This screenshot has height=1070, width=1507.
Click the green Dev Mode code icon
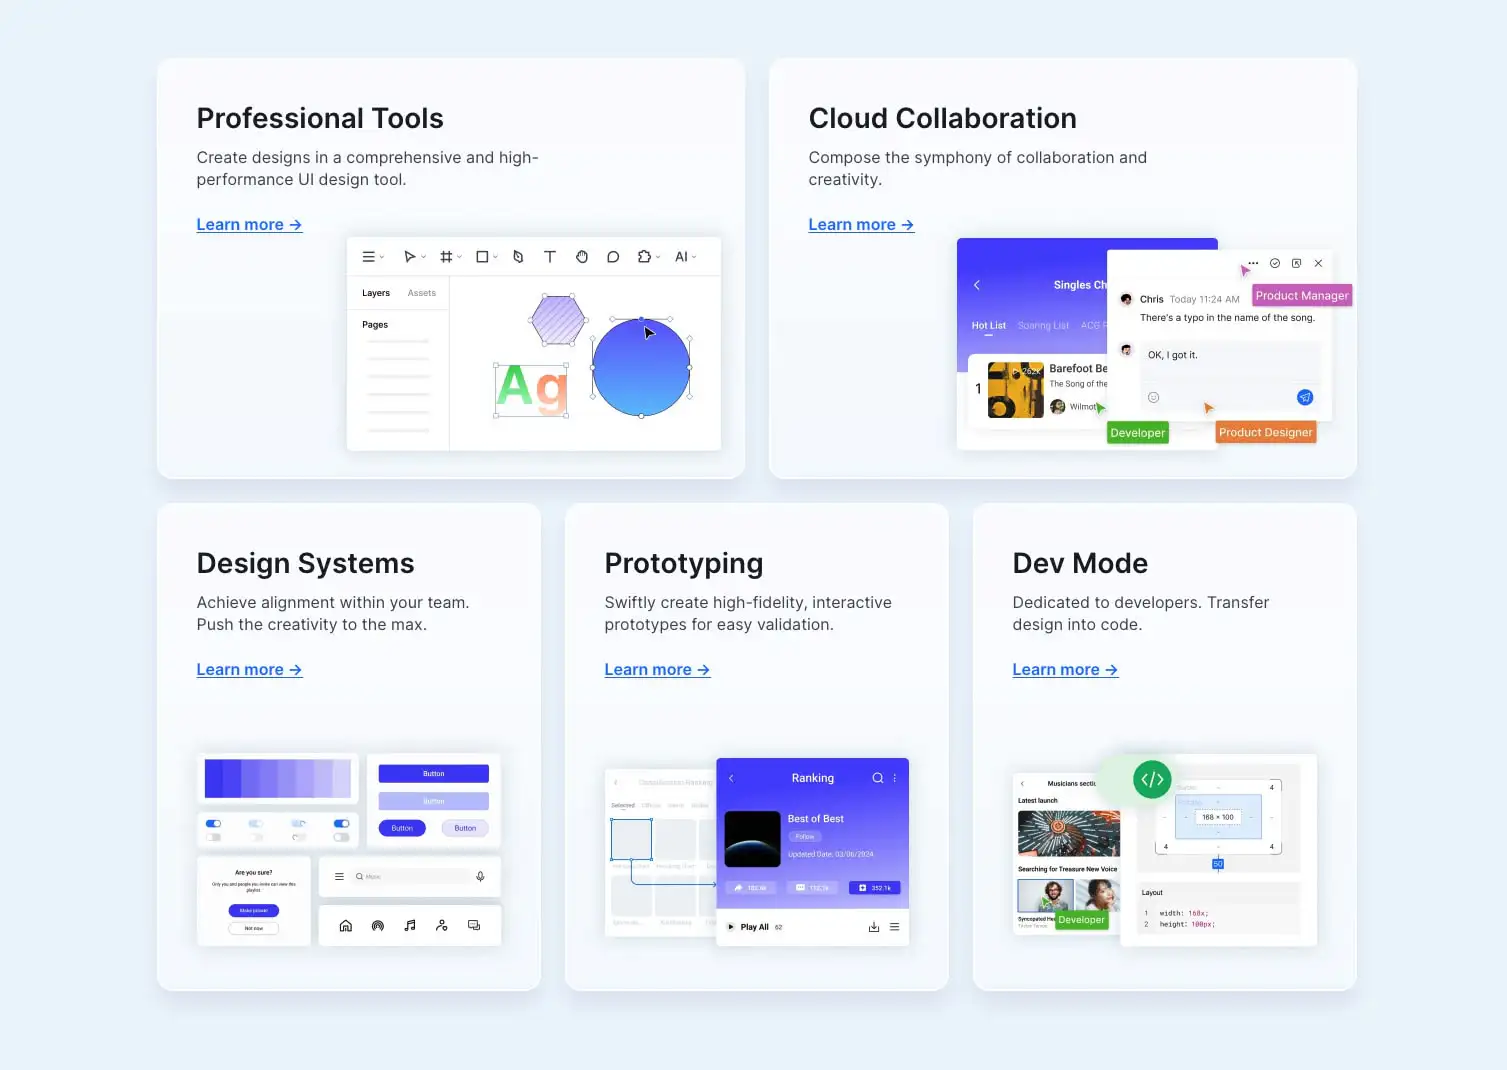click(x=1152, y=779)
